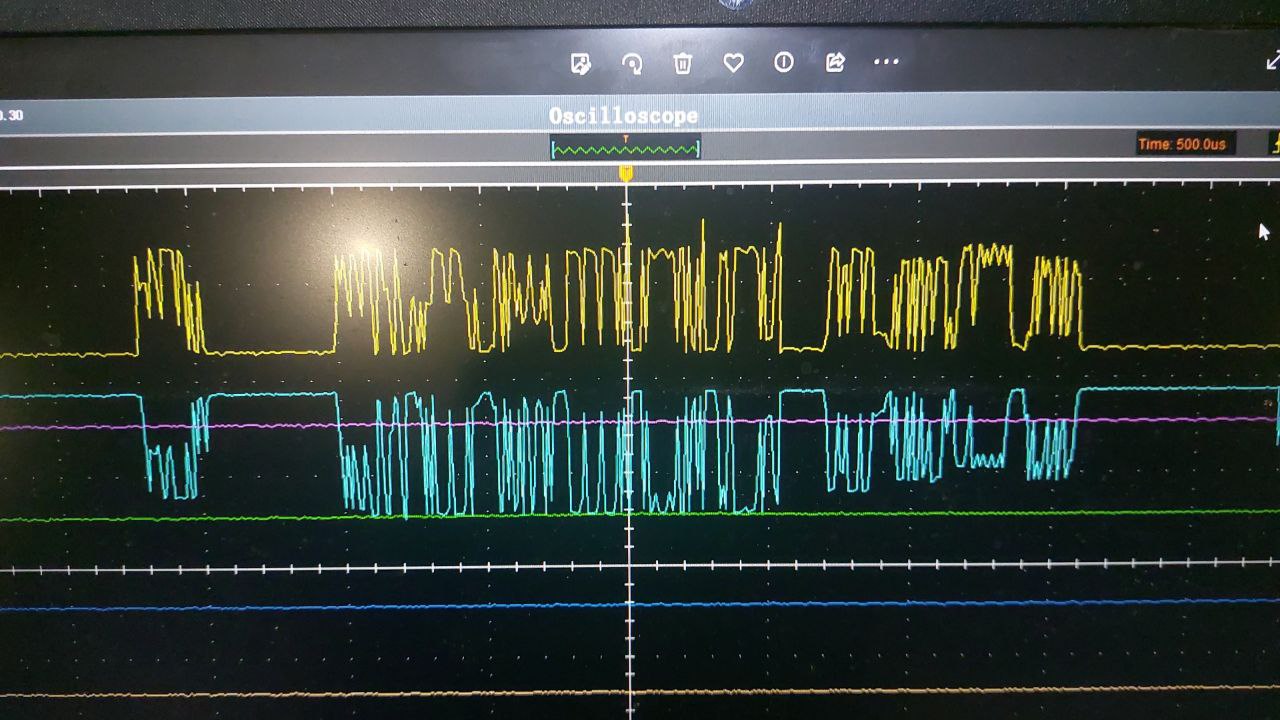Click the Oscilloscope title text
The width and height of the screenshot is (1280, 720).
pos(623,116)
